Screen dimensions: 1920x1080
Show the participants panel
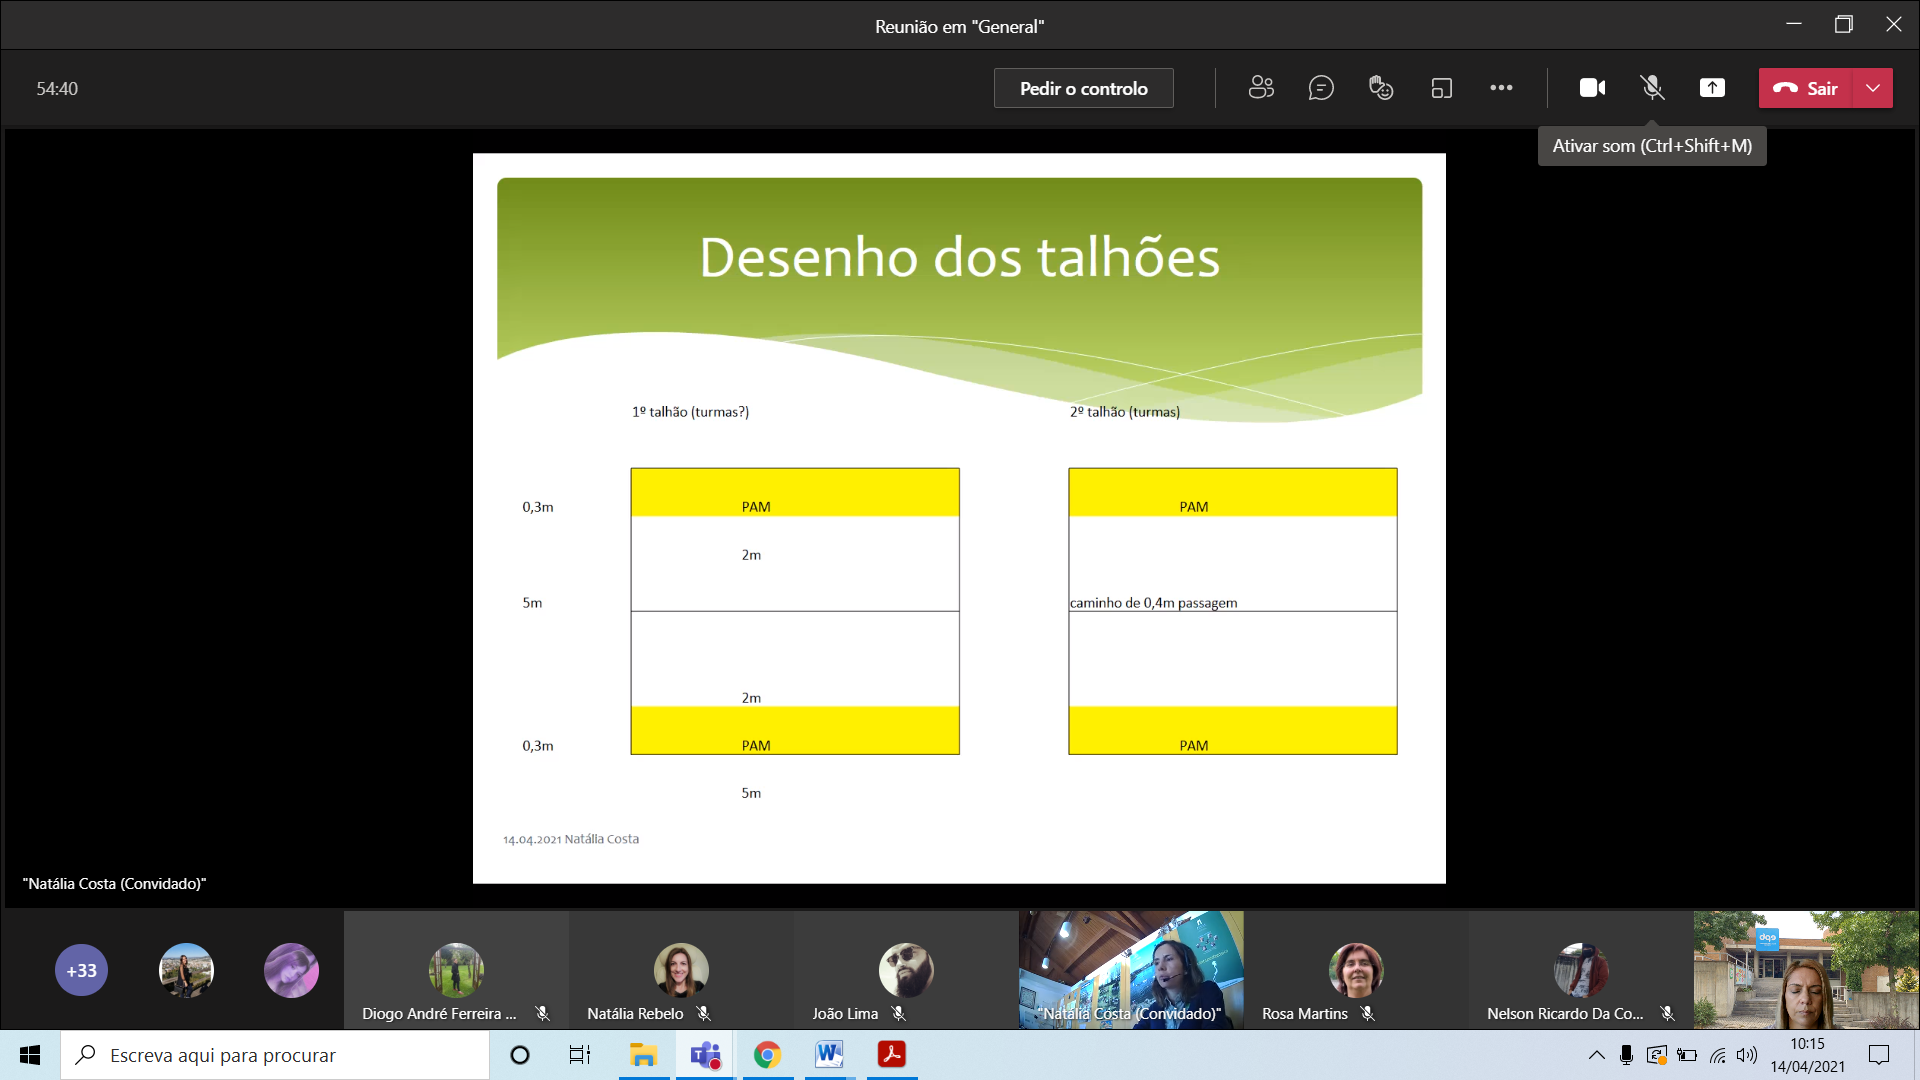[1261, 88]
